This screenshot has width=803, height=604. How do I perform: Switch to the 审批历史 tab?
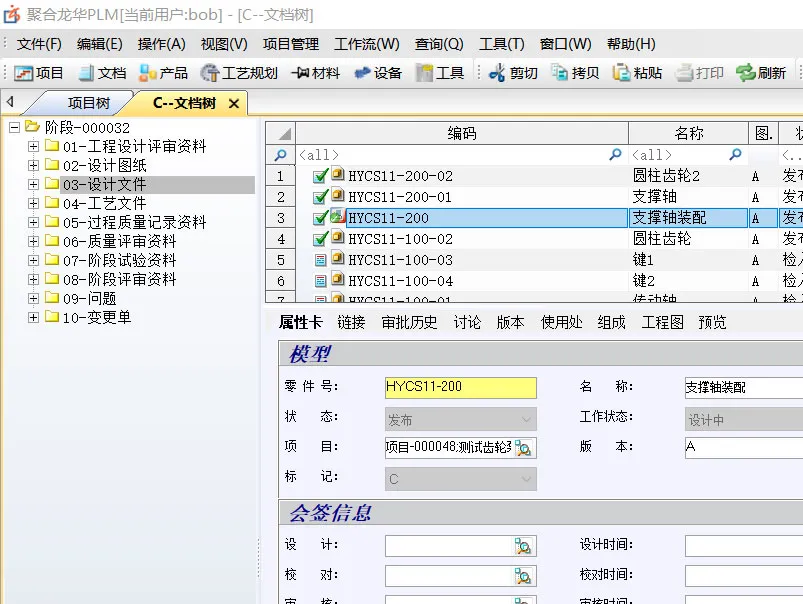(409, 322)
